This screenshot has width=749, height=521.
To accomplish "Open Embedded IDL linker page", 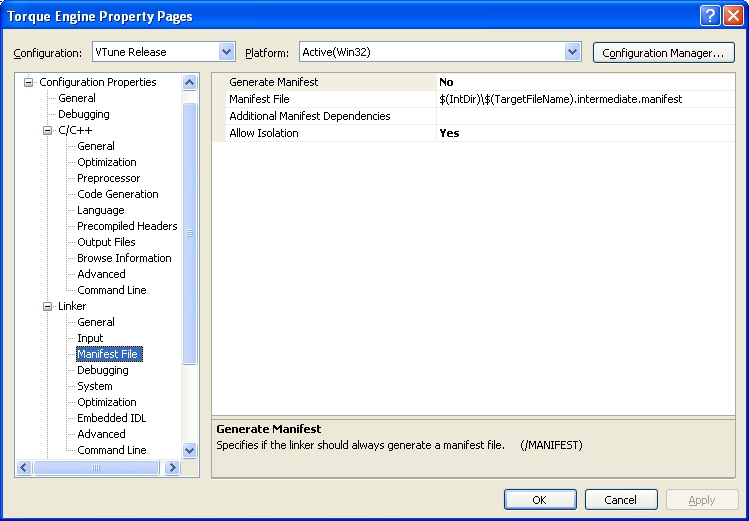I will pos(111,418).
